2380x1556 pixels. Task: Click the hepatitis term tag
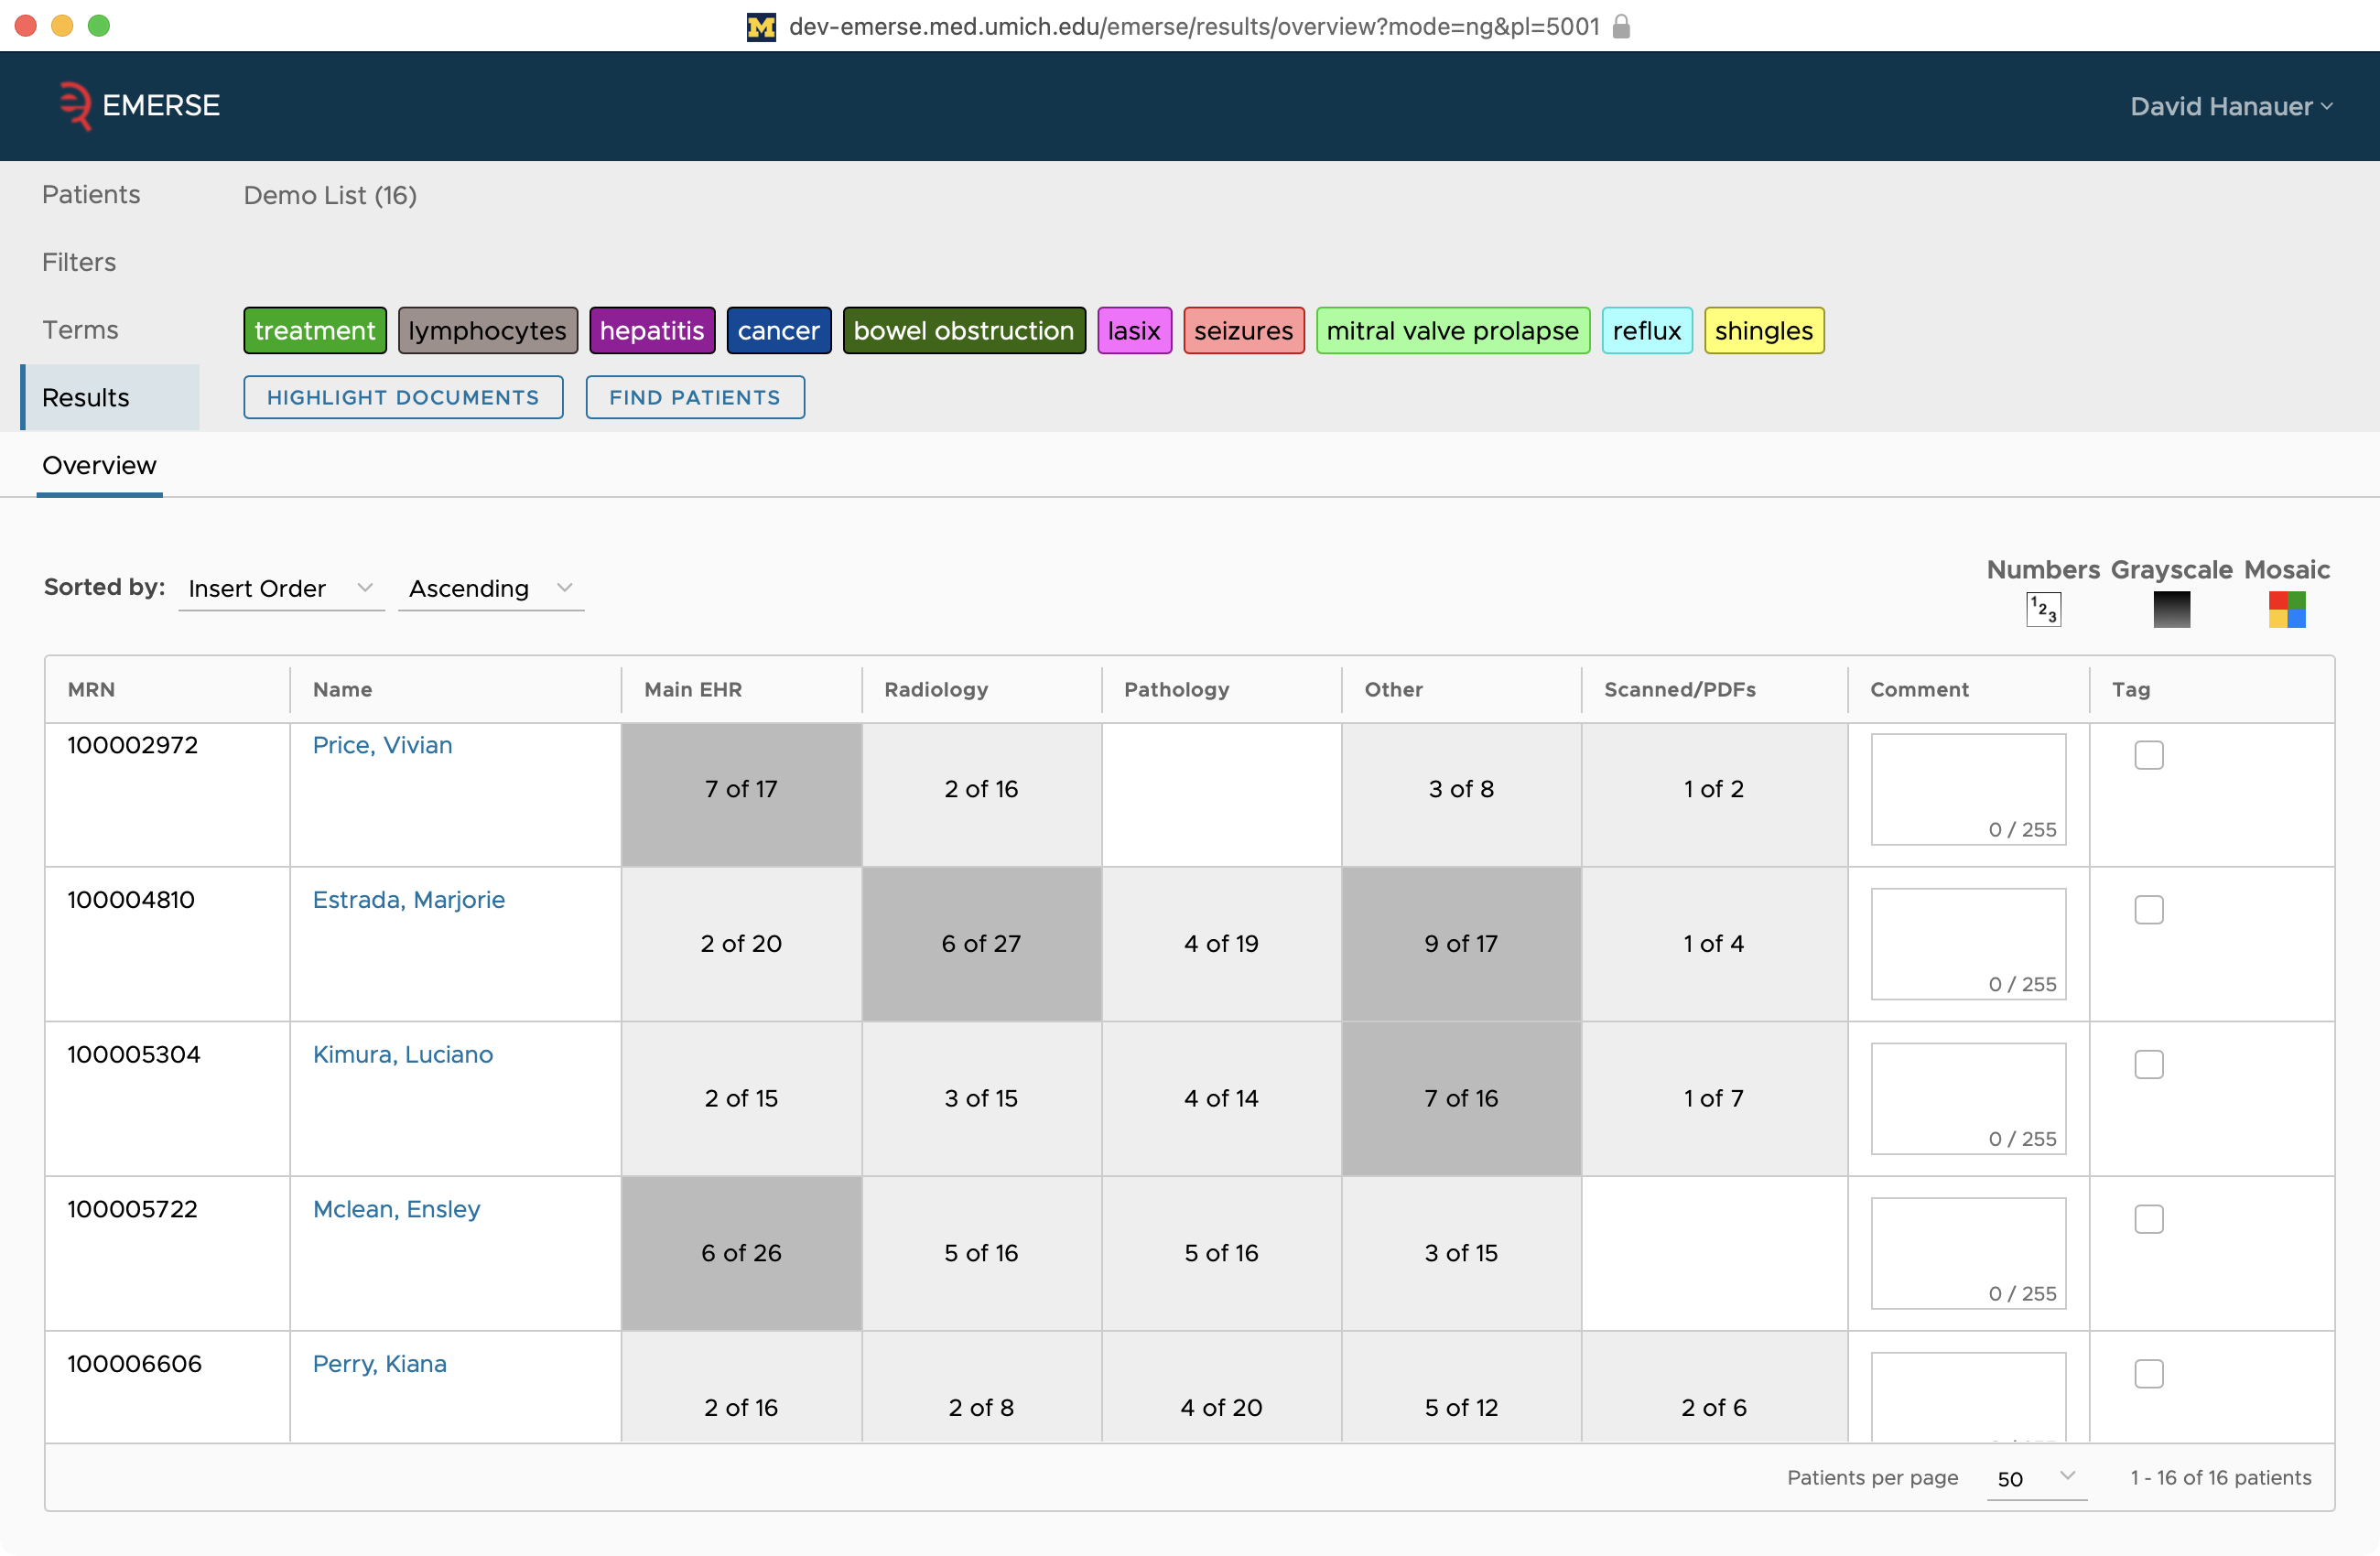(x=651, y=330)
